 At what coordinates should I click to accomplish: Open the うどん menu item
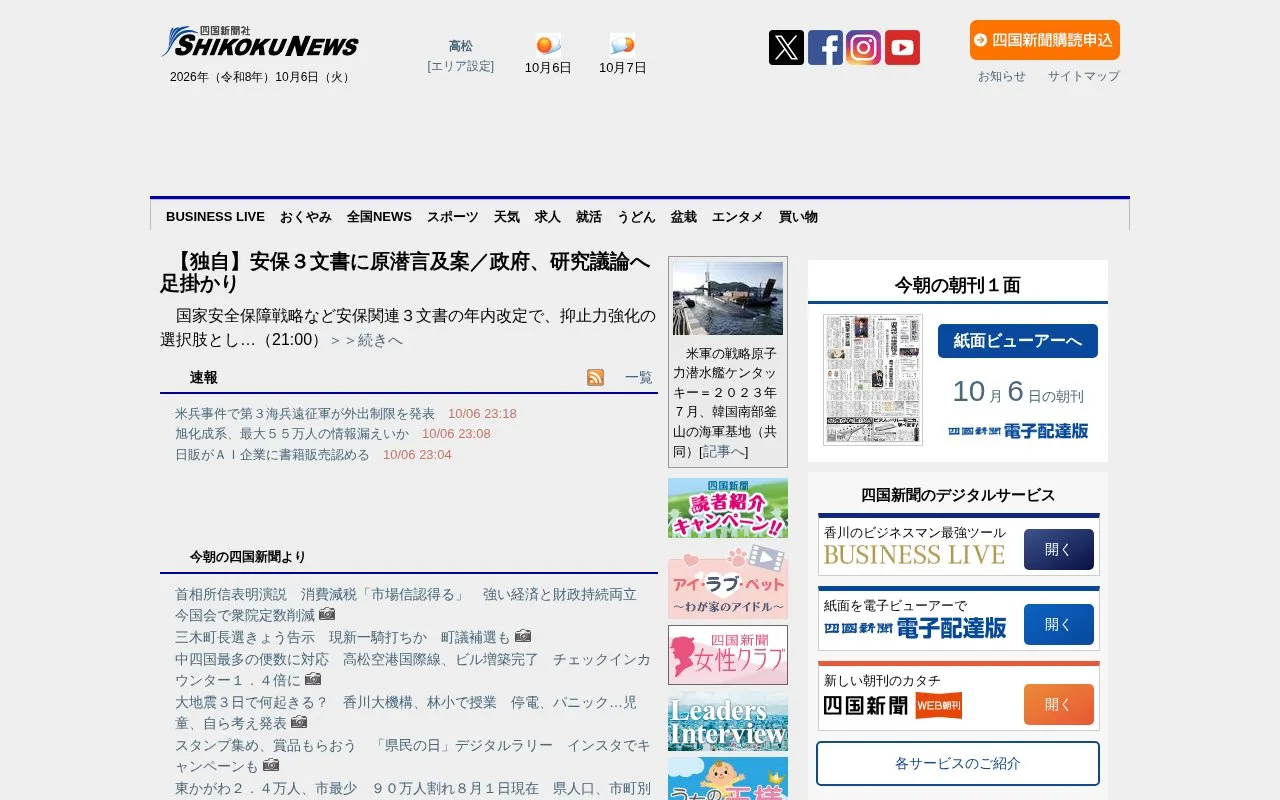coord(636,217)
